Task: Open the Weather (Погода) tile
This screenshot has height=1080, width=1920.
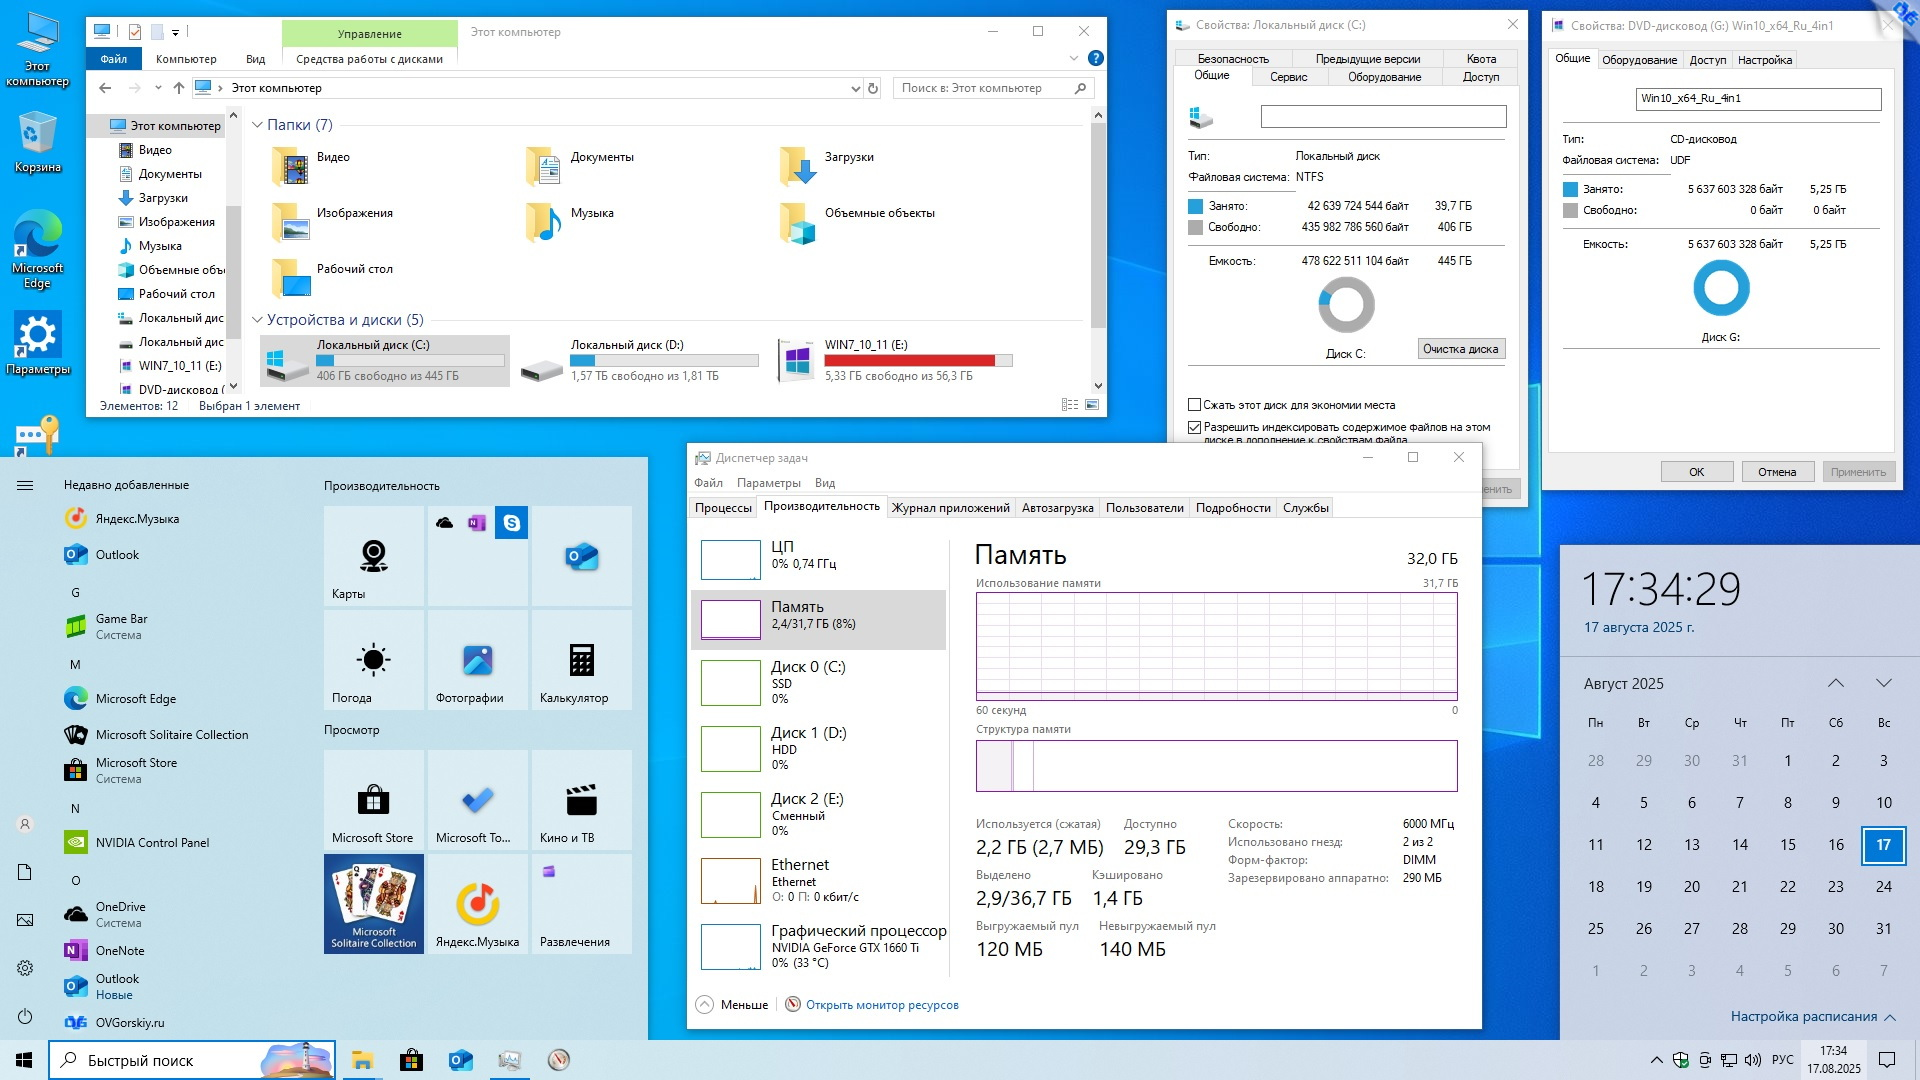Action: click(373, 661)
